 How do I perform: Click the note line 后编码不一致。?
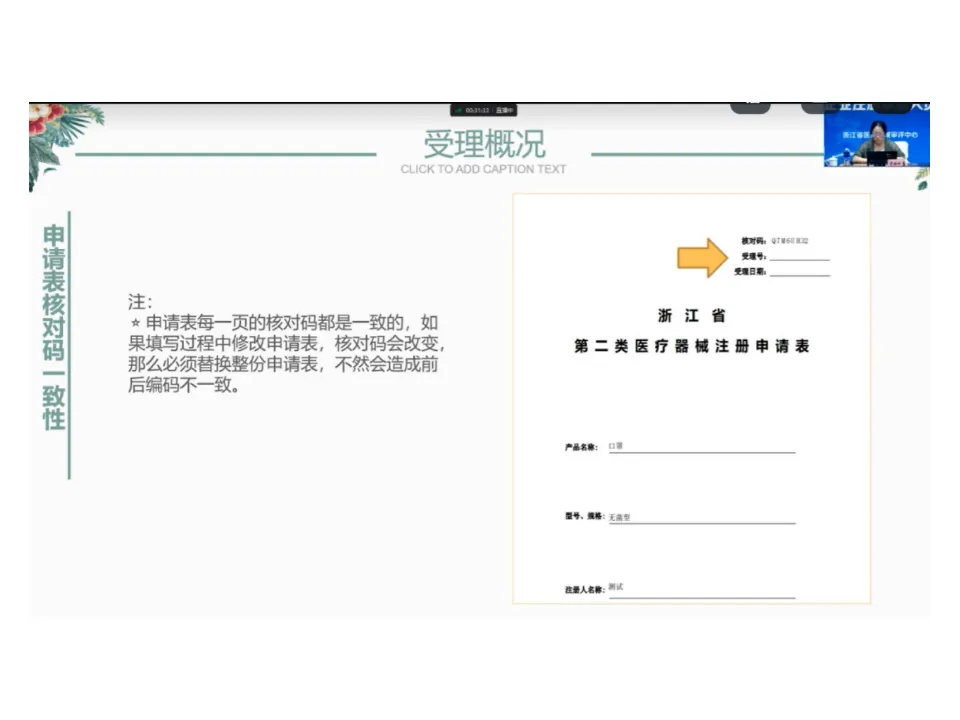pos(184,384)
